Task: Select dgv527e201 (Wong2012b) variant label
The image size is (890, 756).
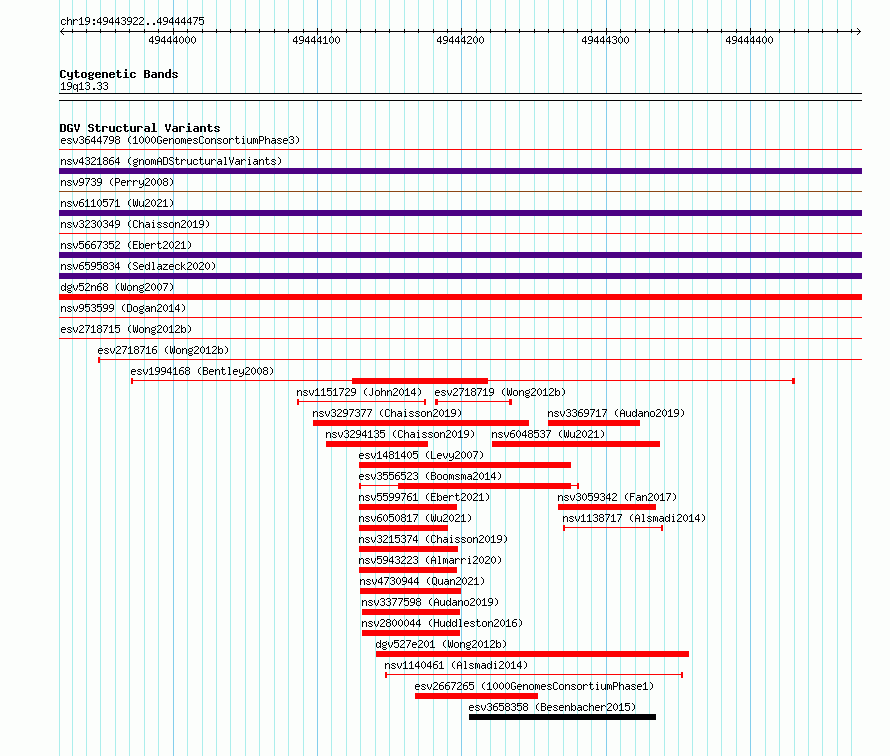Action: pyautogui.click(x=441, y=644)
